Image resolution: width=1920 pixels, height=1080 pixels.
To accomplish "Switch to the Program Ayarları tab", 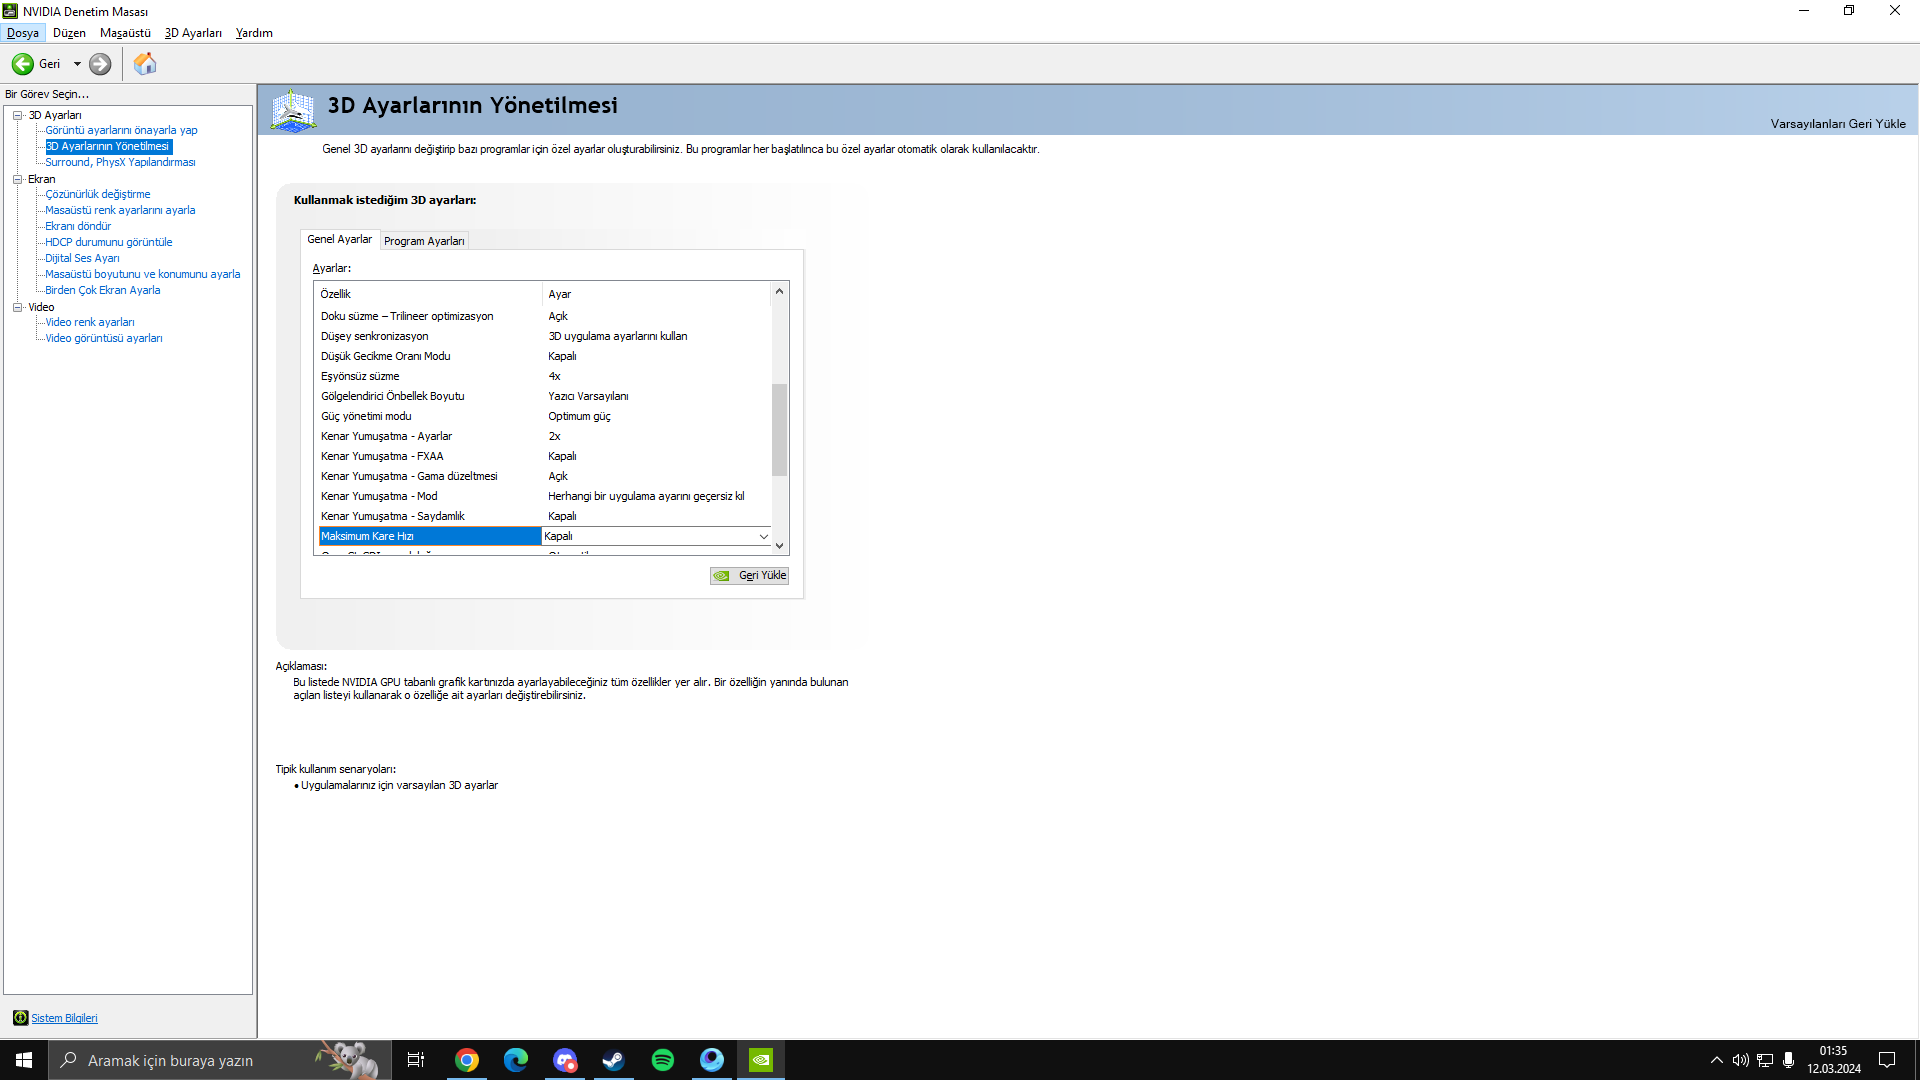I will 424,241.
